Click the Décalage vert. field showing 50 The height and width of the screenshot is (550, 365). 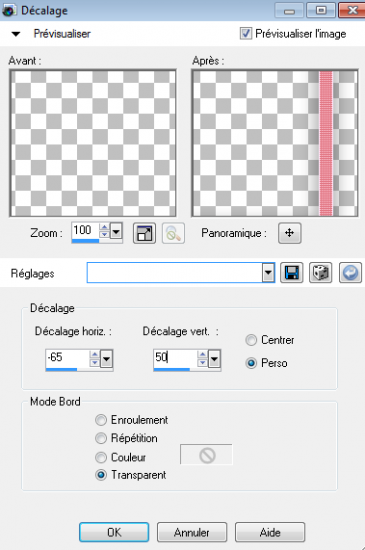click(x=175, y=358)
